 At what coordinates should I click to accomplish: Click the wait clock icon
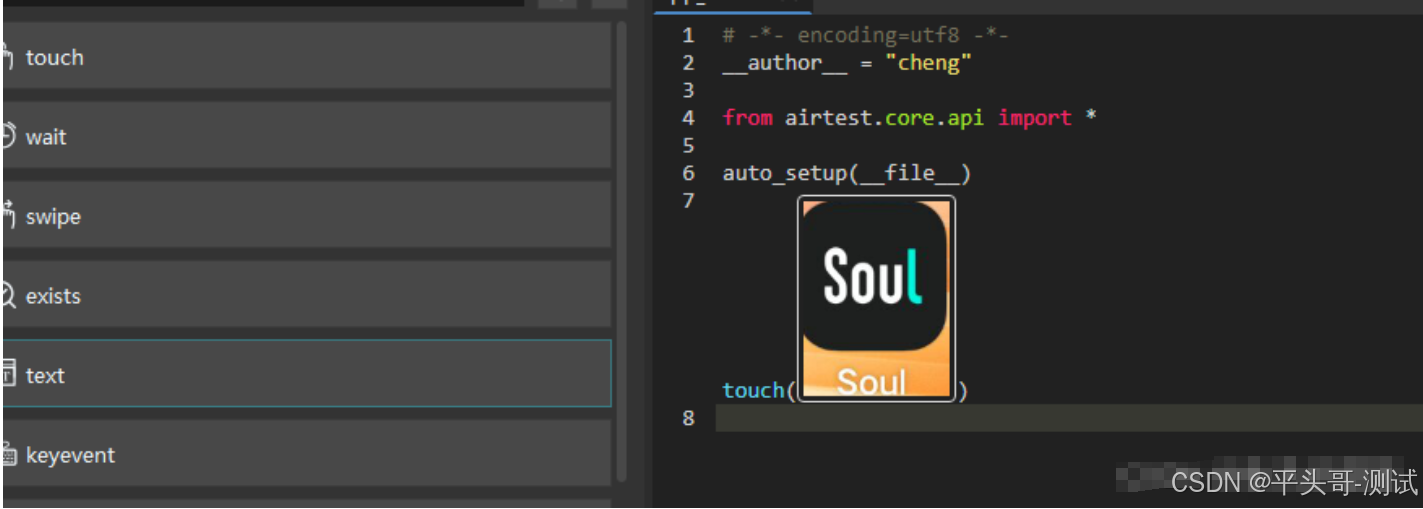8,136
